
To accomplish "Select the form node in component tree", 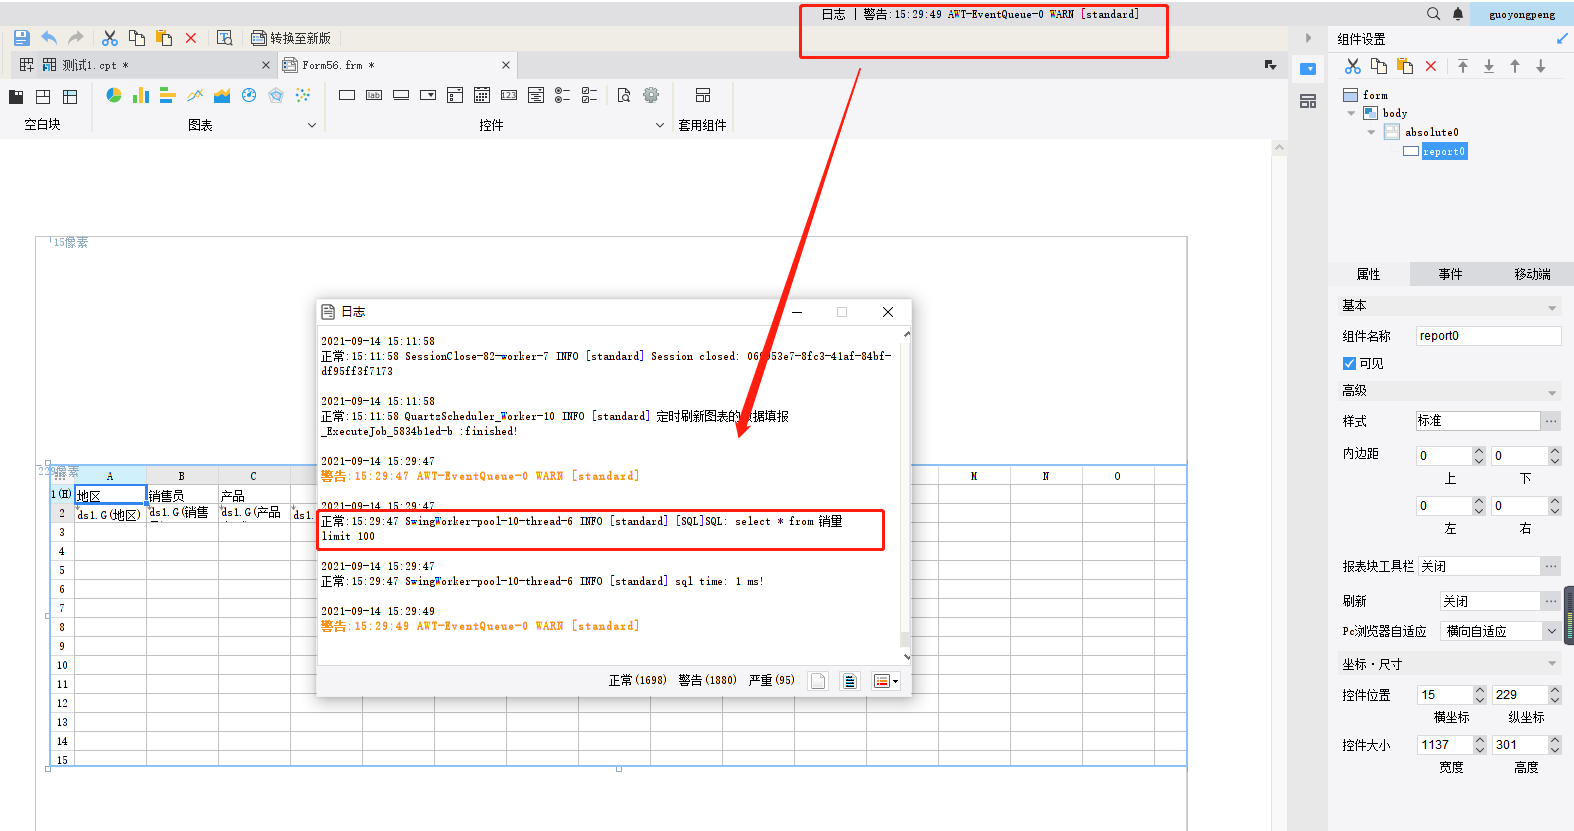I will (1375, 95).
